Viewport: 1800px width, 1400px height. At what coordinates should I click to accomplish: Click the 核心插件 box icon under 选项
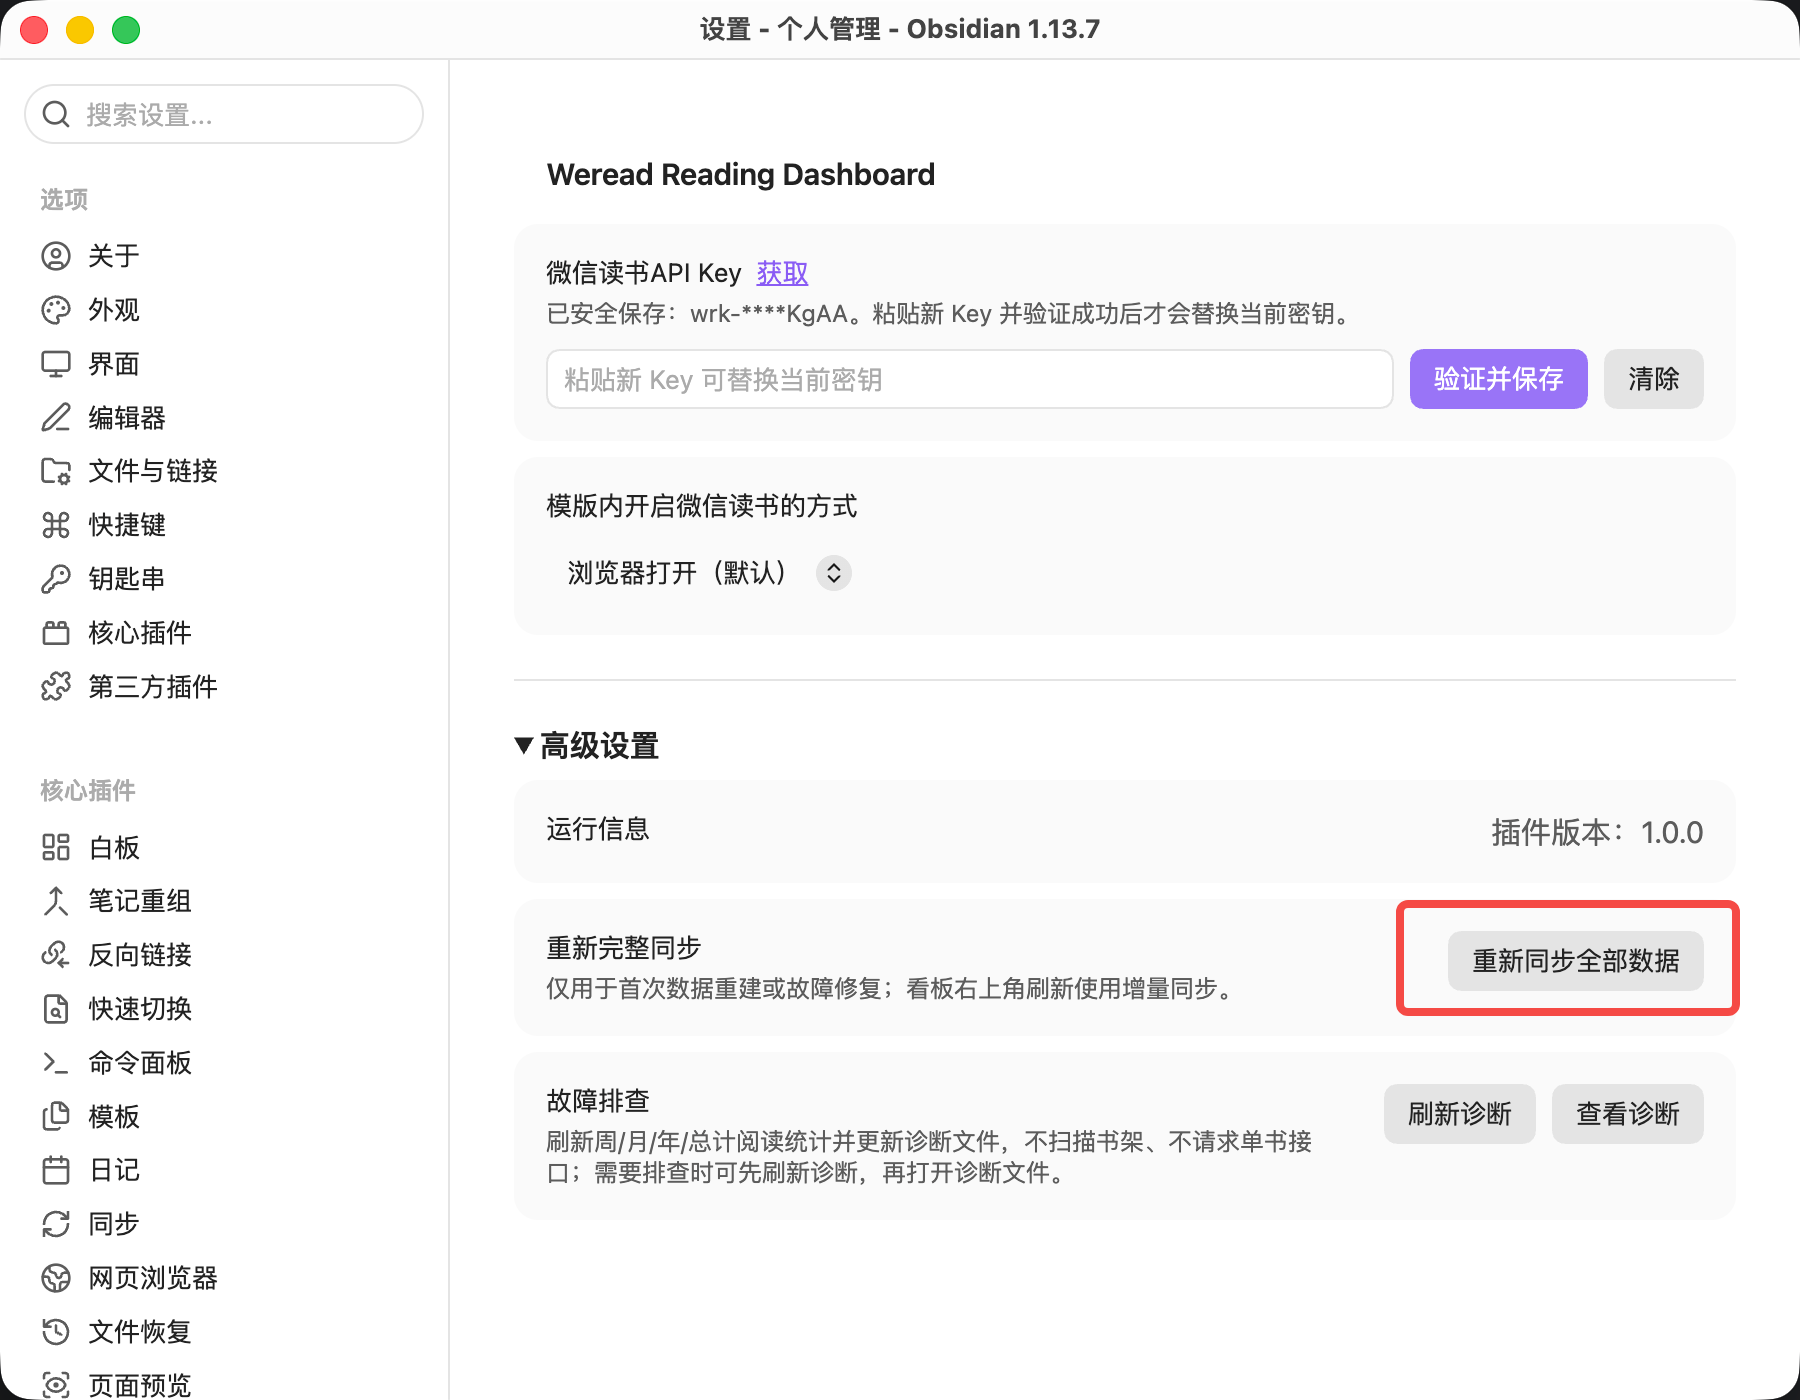56,633
